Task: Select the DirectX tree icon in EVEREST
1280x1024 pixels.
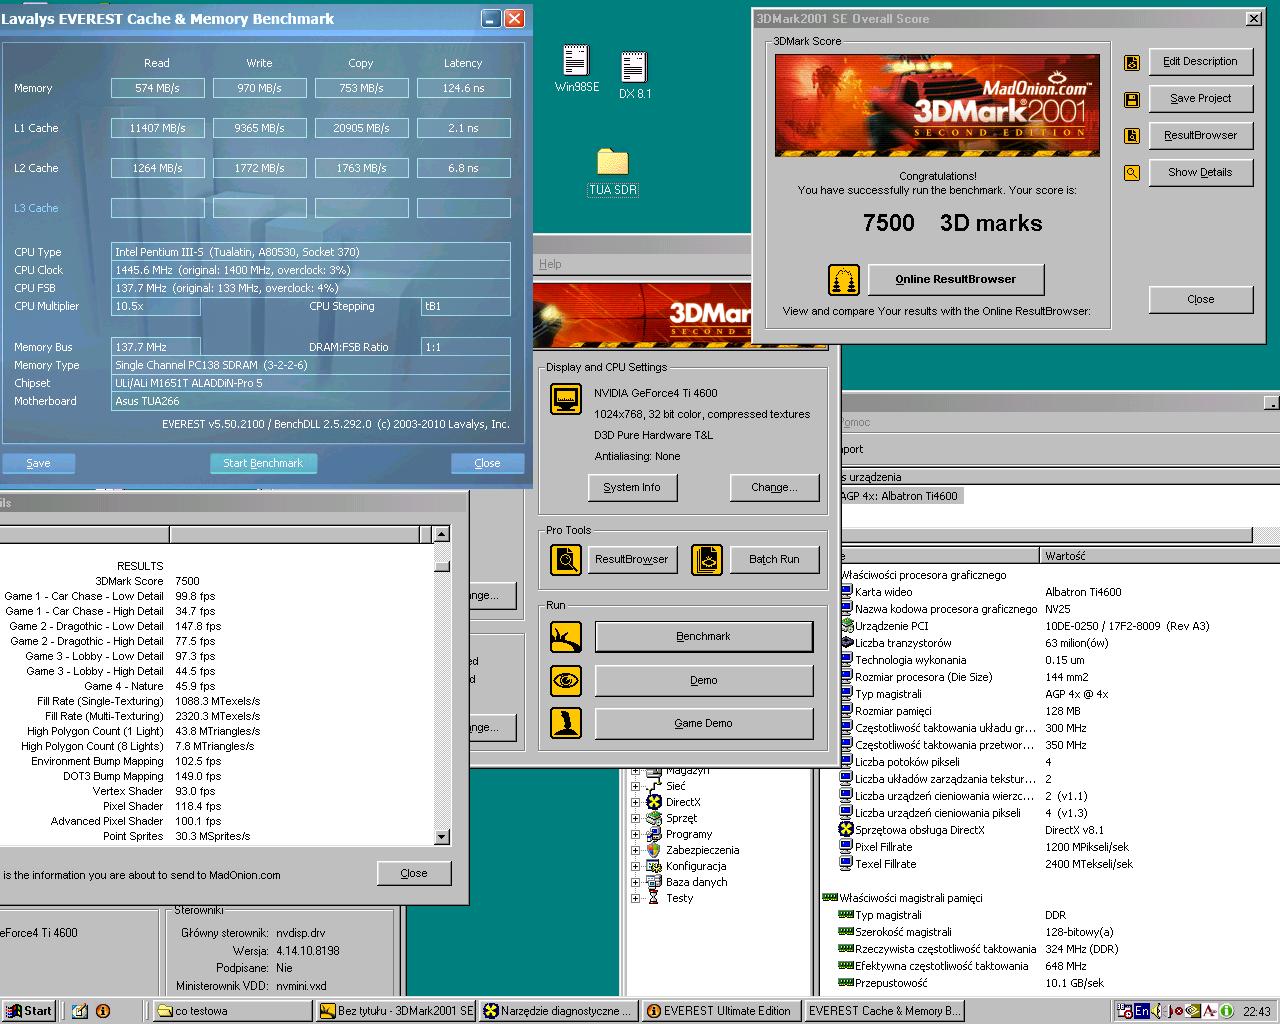Action: point(654,802)
